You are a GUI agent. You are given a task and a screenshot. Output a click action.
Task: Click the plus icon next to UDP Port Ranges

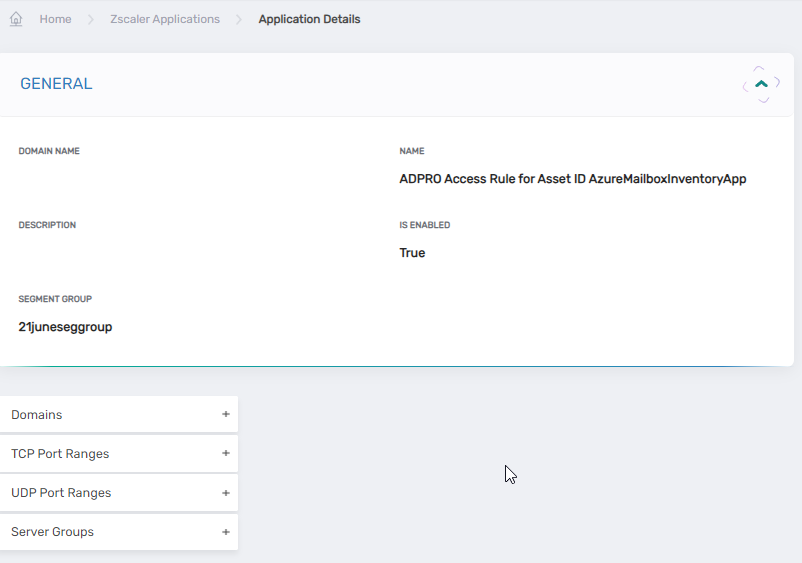[x=226, y=493]
